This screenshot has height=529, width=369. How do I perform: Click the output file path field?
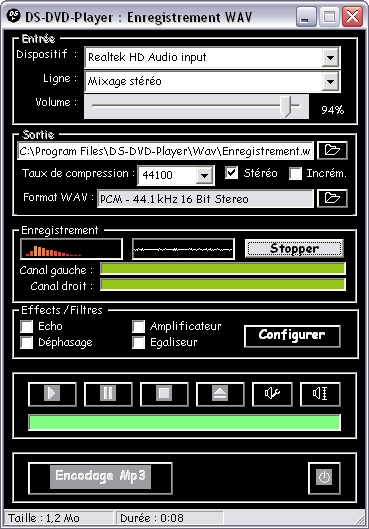[x=165, y=150]
